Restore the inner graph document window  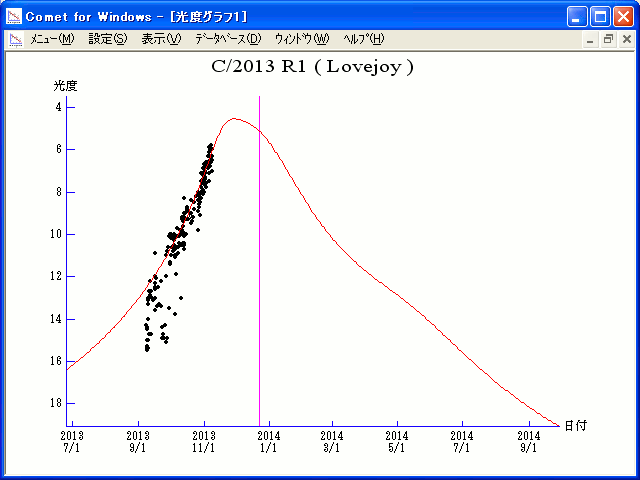click(608, 40)
